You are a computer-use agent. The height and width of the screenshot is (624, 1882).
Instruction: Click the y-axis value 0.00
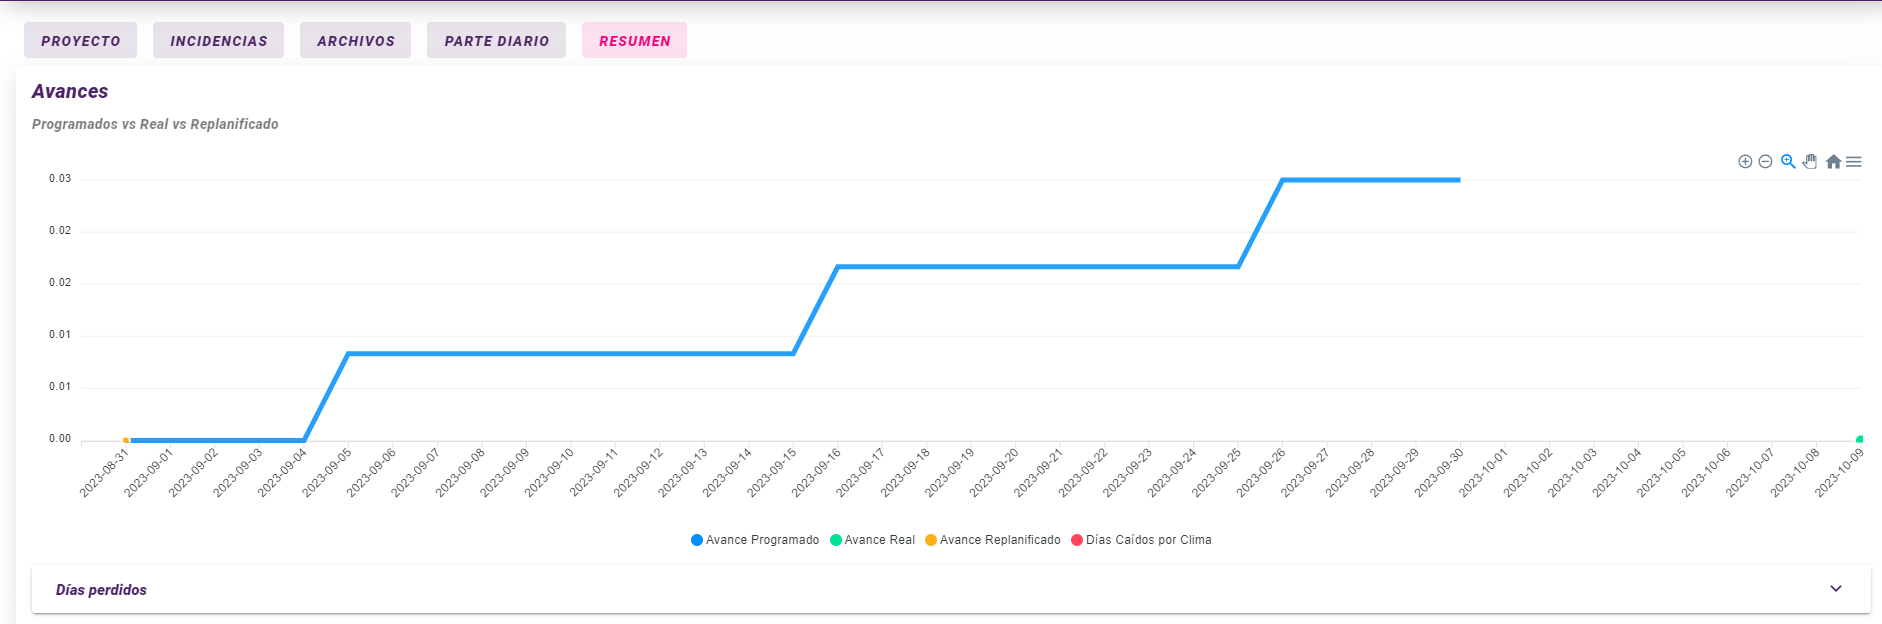(60, 439)
